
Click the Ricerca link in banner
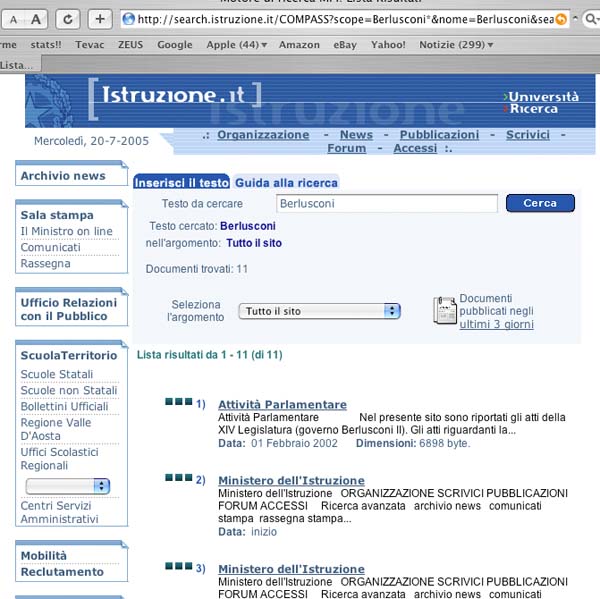tap(534, 109)
